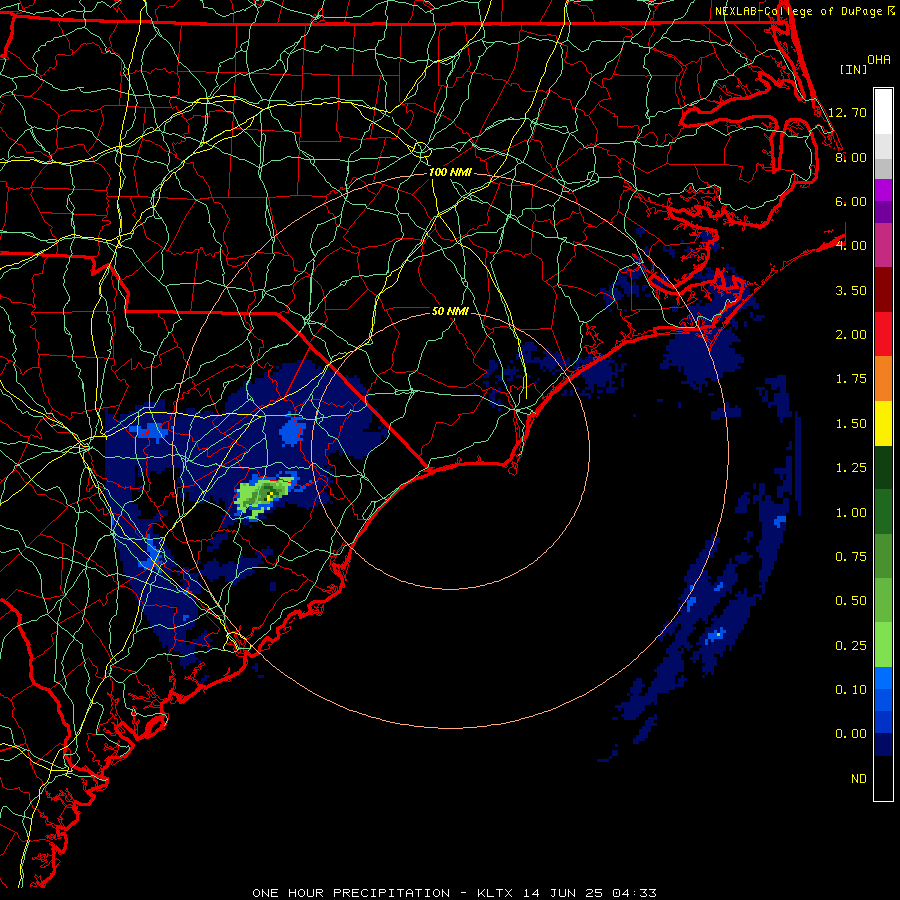Viewport: 900px width, 900px height.
Task: Pick the white swatch atop the legend
Action: click(883, 112)
